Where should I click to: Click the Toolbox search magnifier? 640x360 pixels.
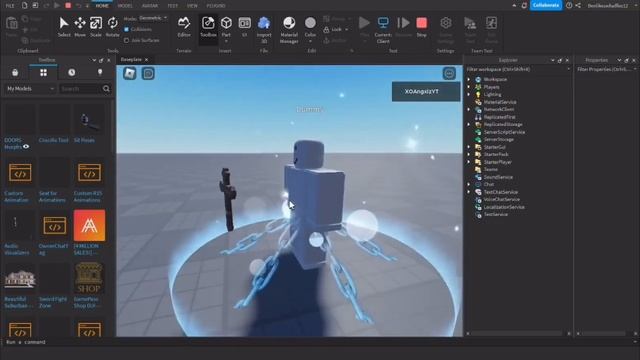click(106, 89)
